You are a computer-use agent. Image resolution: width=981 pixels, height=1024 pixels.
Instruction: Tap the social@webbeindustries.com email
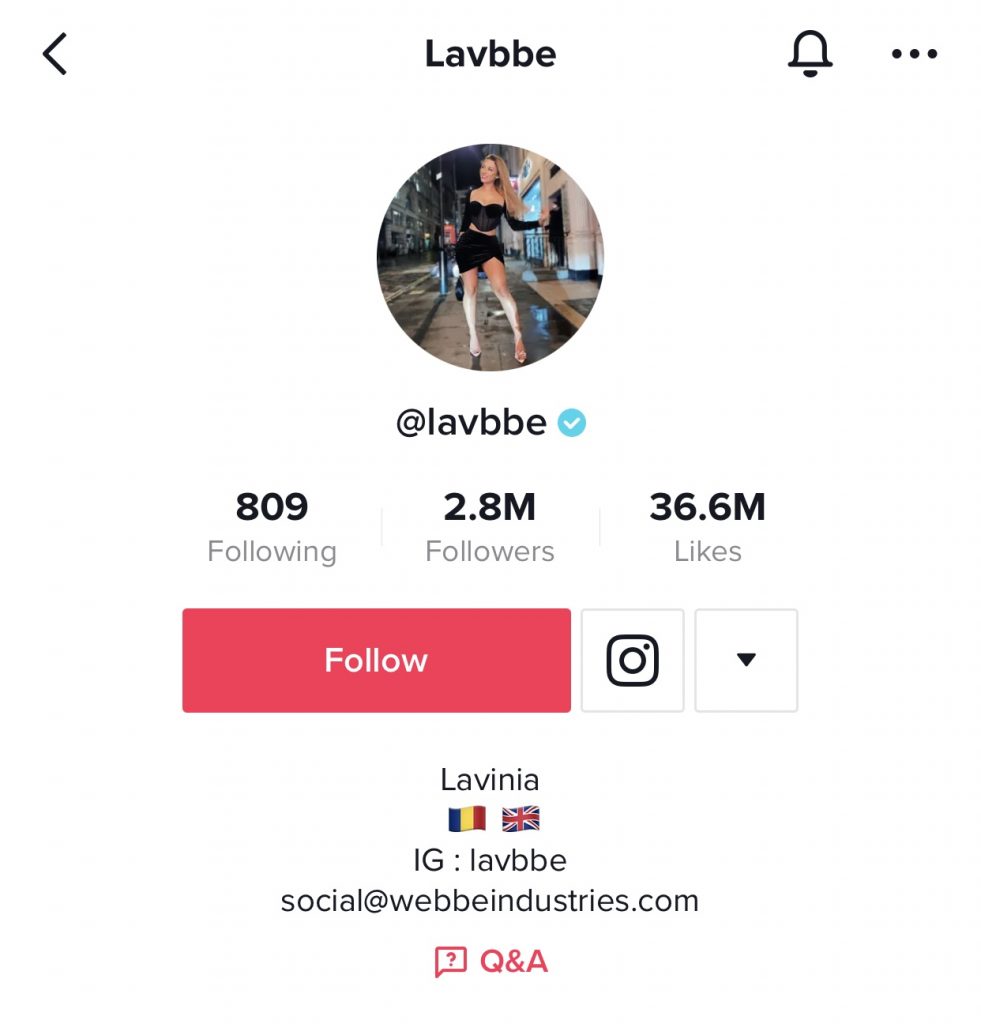point(490,901)
